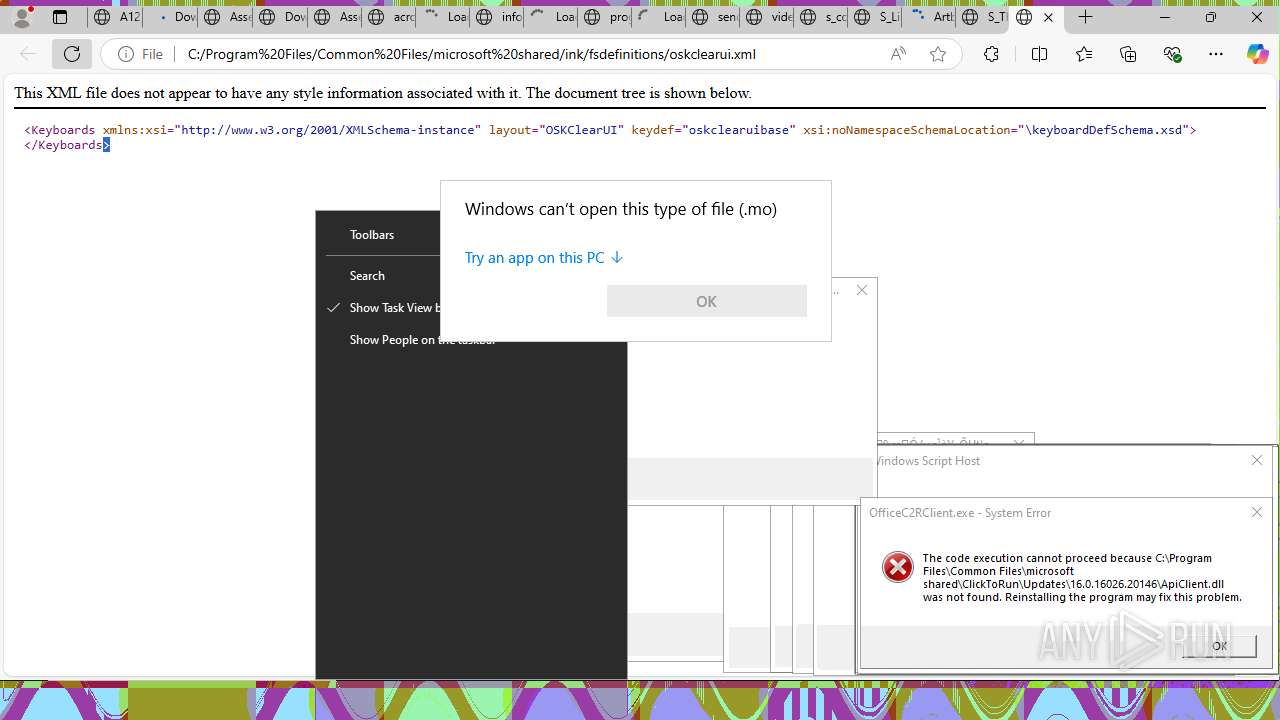The width and height of the screenshot is (1280, 720).
Task: Open Browser essentials heart icon
Action: tap(1172, 54)
